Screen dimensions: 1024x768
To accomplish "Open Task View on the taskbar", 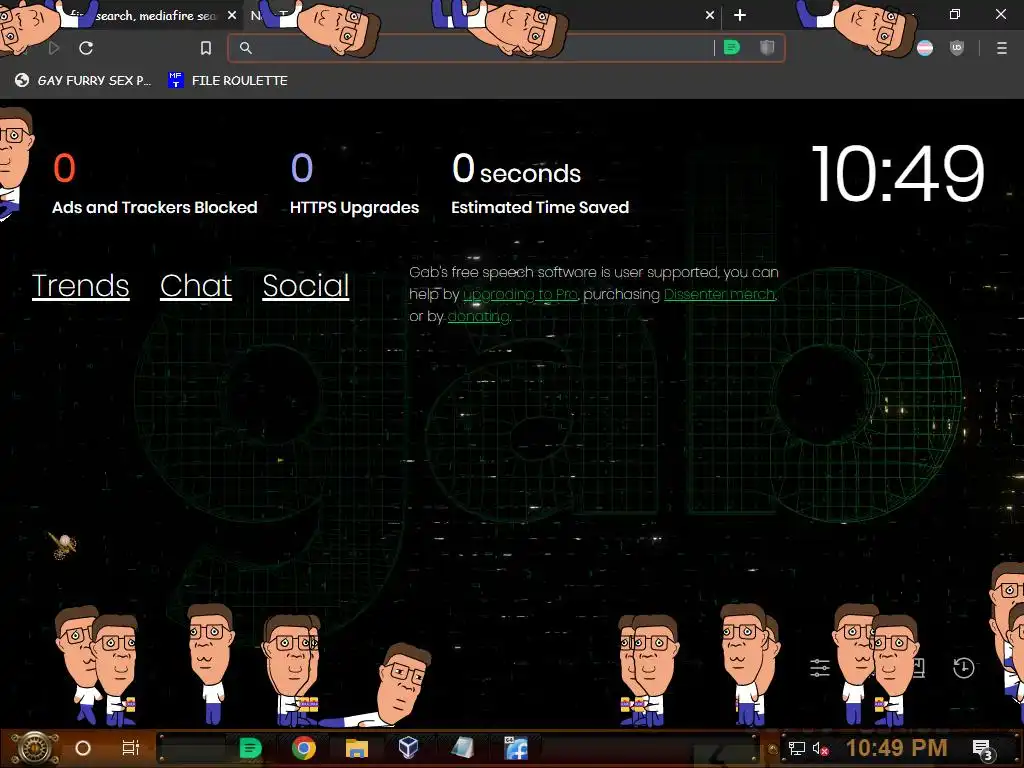I will coord(131,748).
